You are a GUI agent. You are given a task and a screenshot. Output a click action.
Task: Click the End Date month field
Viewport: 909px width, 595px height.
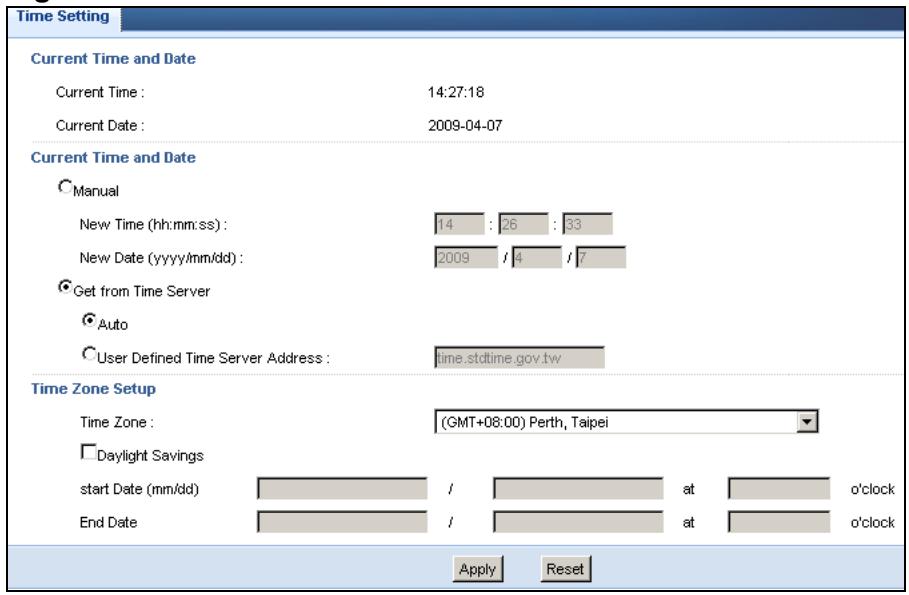[342, 522]
